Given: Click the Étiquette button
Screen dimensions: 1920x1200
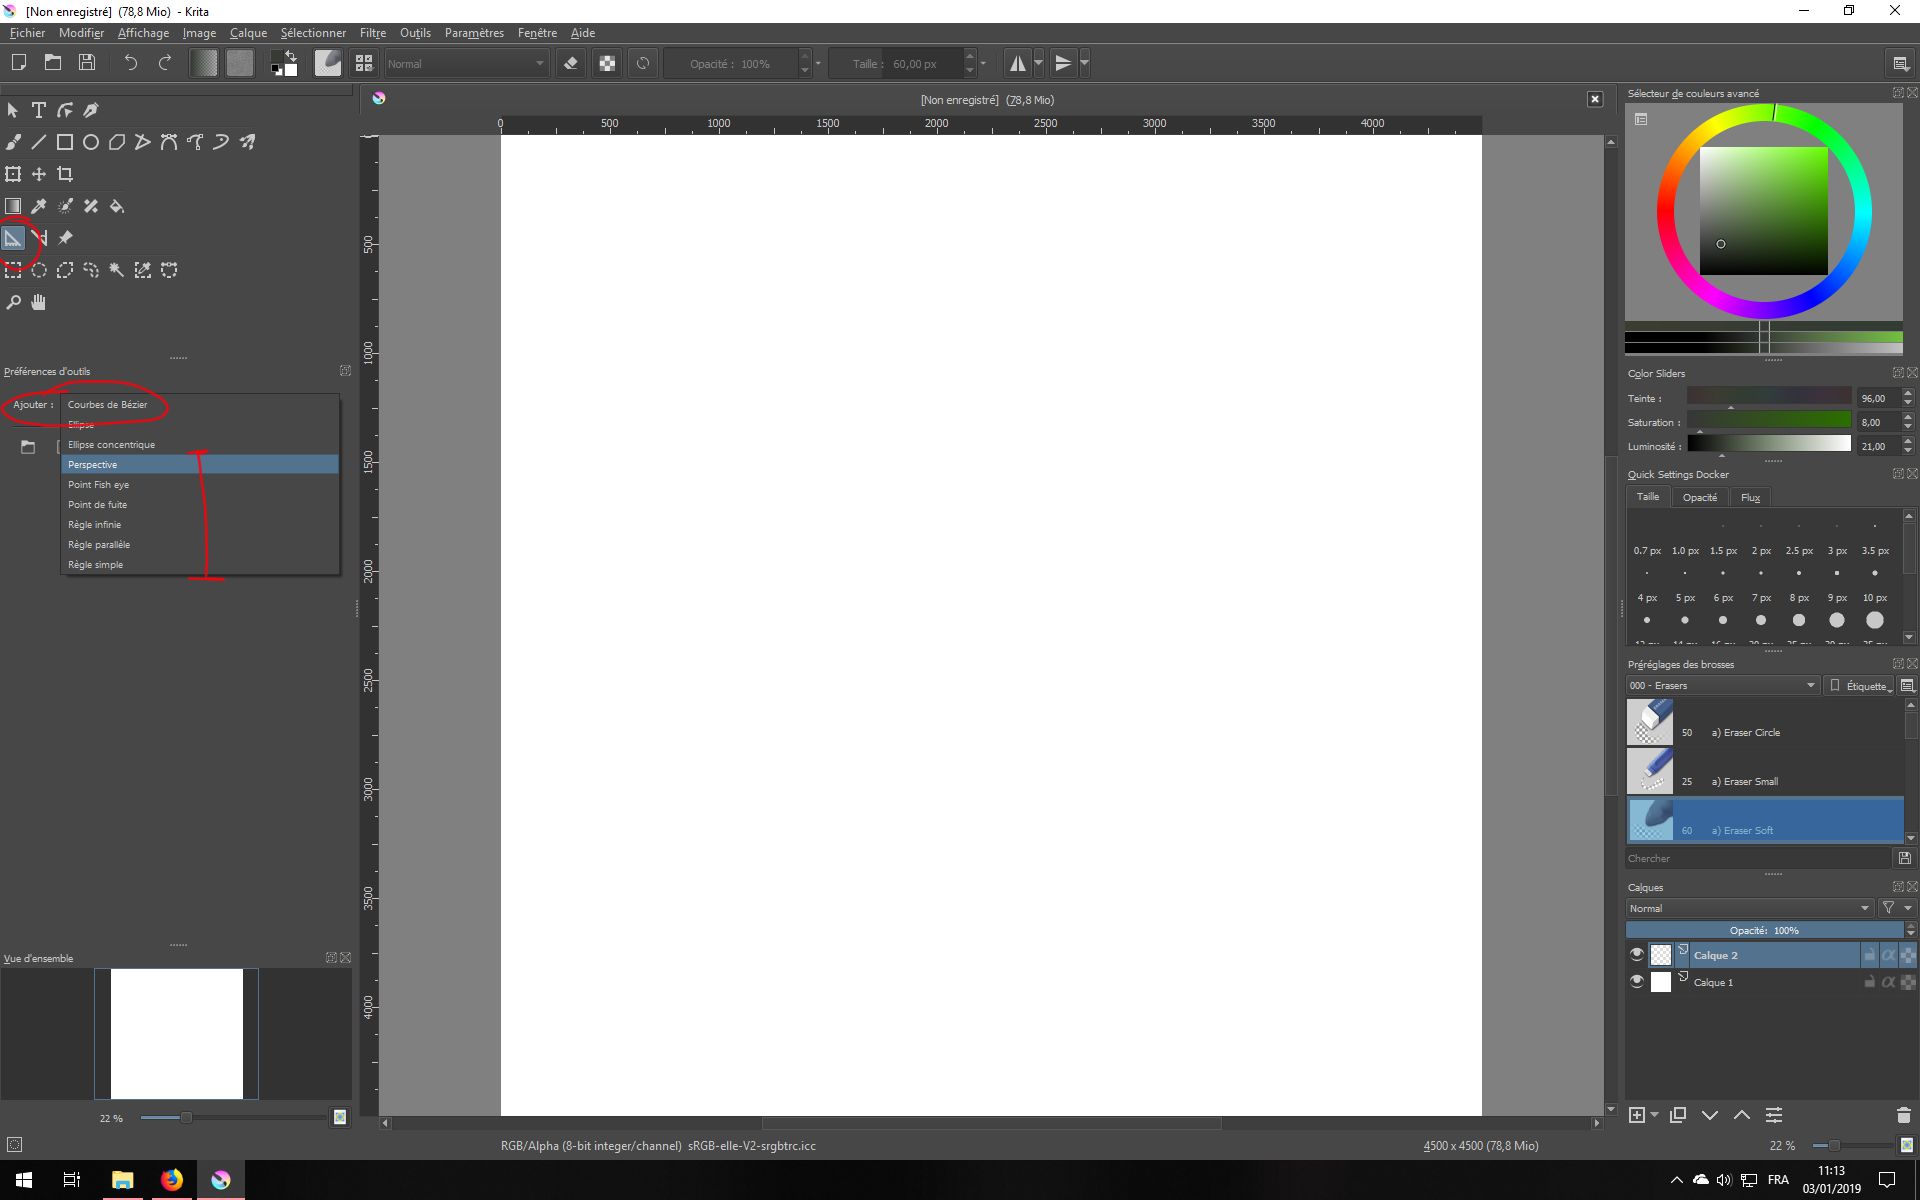Looking at the screenshot, I should (x=1861, y=686).
